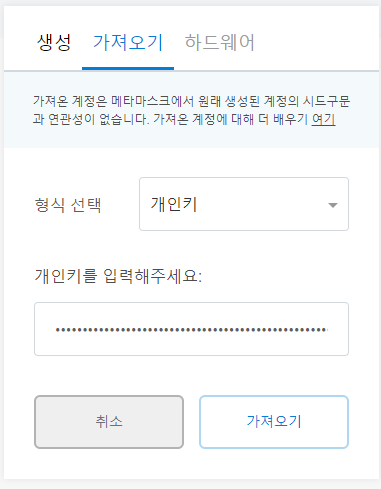Viewport: 381px width, 489px height.
Task: Open the 여기 link about imported accounts
Action: point(323,119)
